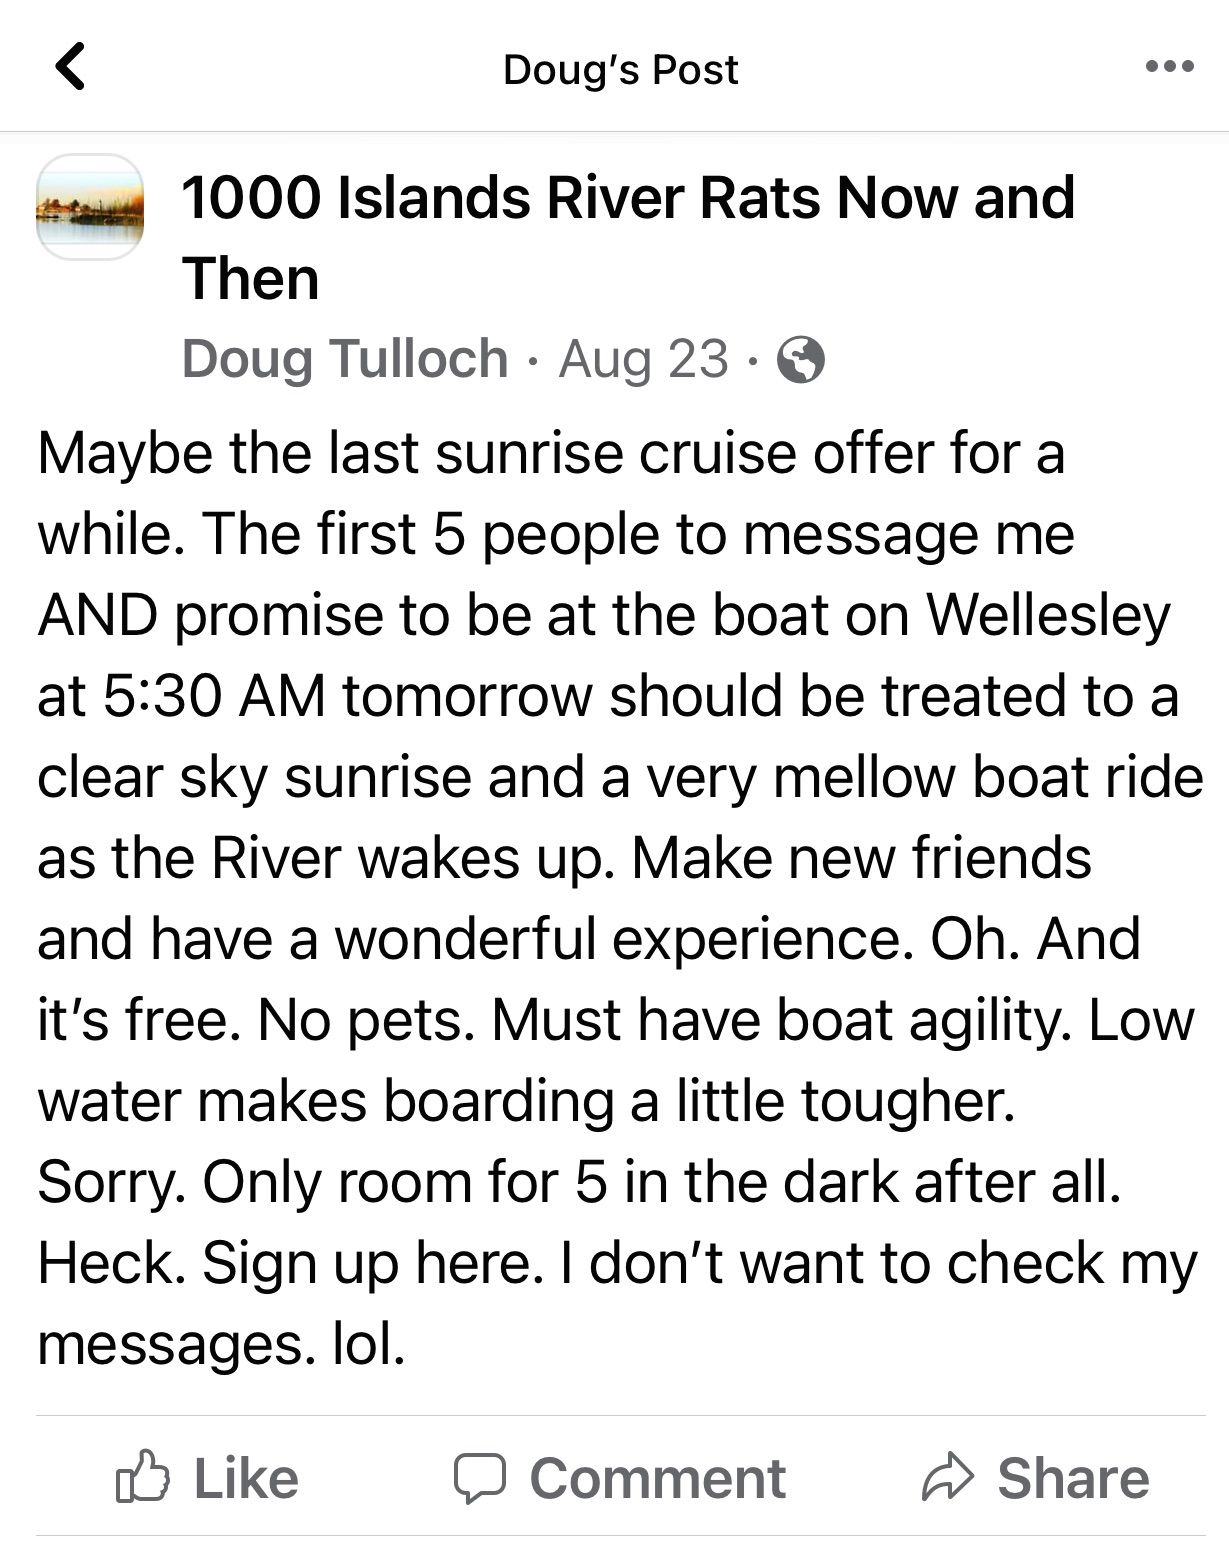The height and width of the screenshot is (1554, 1229).
Task: Like the post using the Like label
Action: point(246,1478)
